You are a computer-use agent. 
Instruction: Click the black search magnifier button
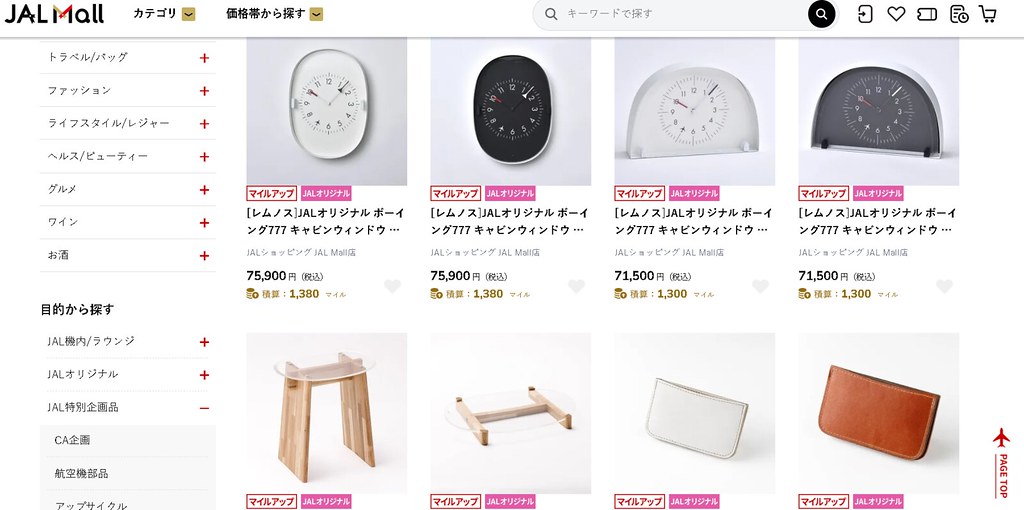(822, 14)
